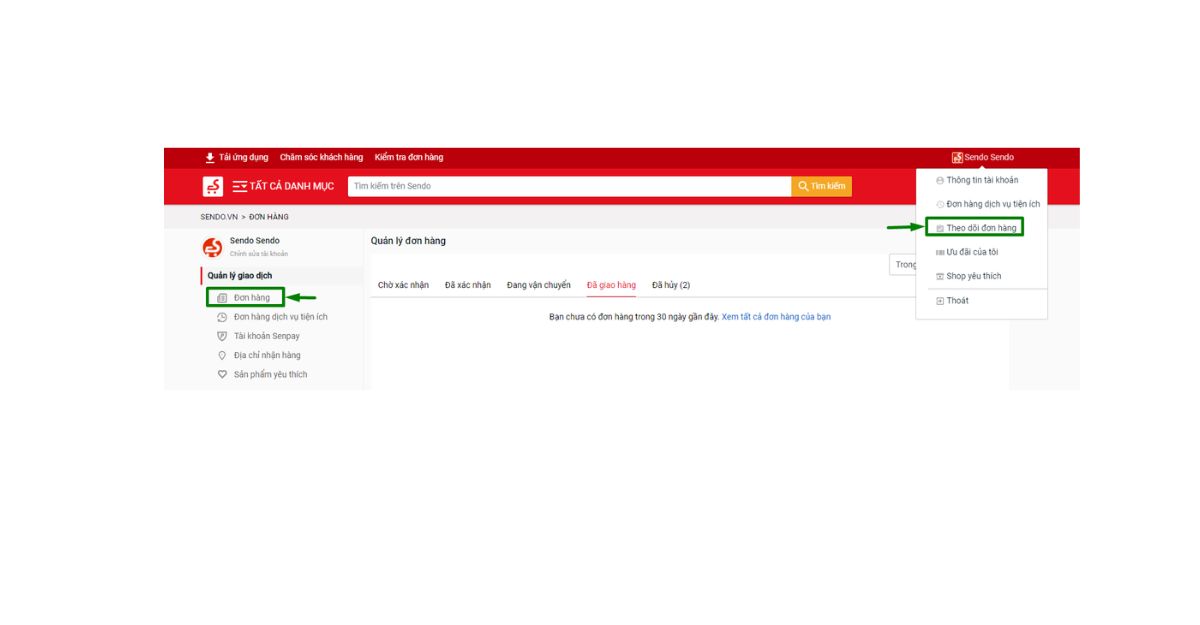Viewport: 1200px width, 625px height.
Task: Click the account avatar icon in top bar
Action: pos(957,157)
